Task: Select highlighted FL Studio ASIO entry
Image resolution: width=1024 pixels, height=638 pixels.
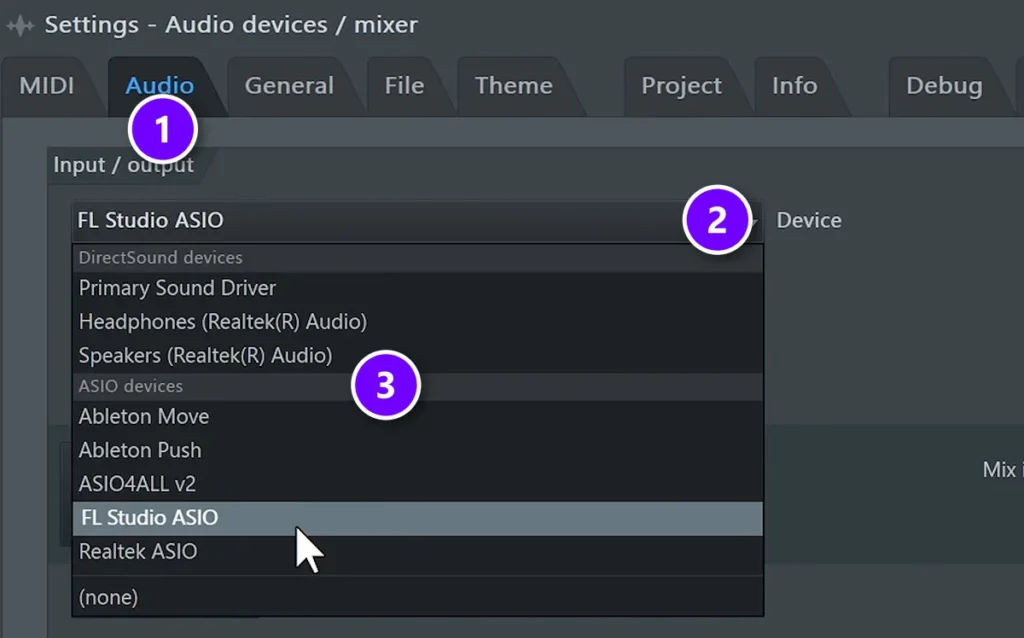Action: coord(417,518)
